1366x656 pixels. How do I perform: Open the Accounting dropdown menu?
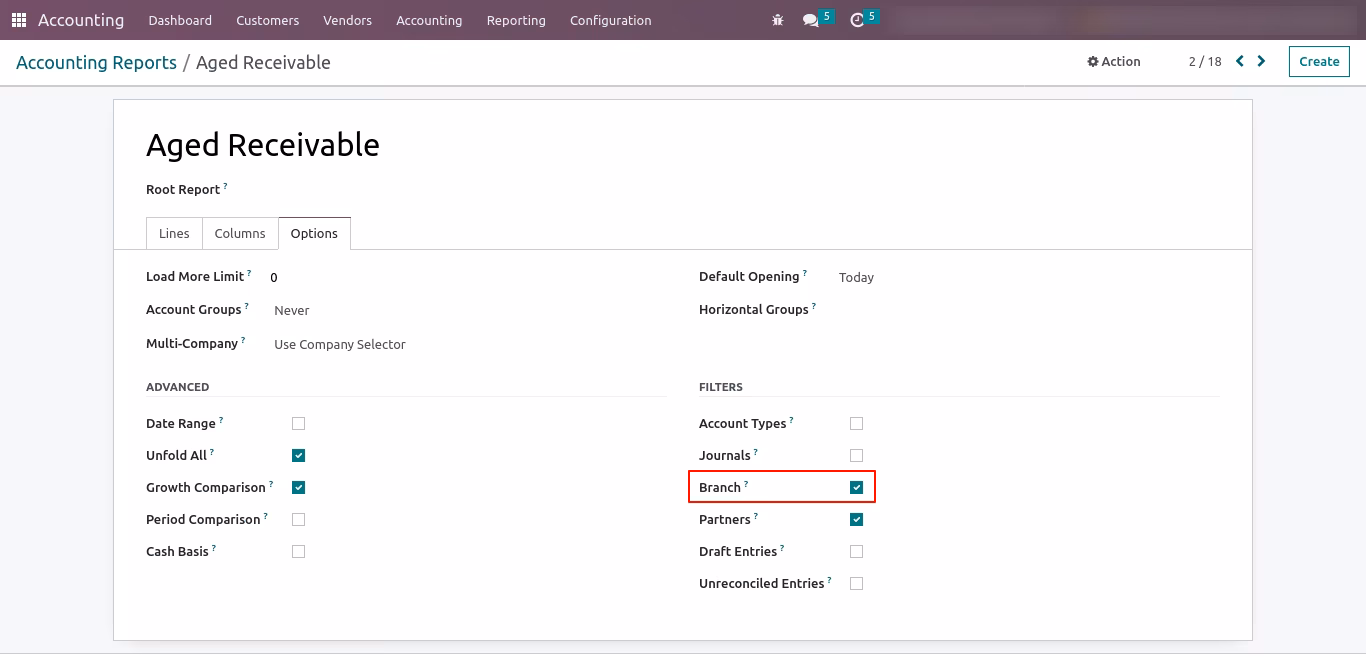(429, 20)
